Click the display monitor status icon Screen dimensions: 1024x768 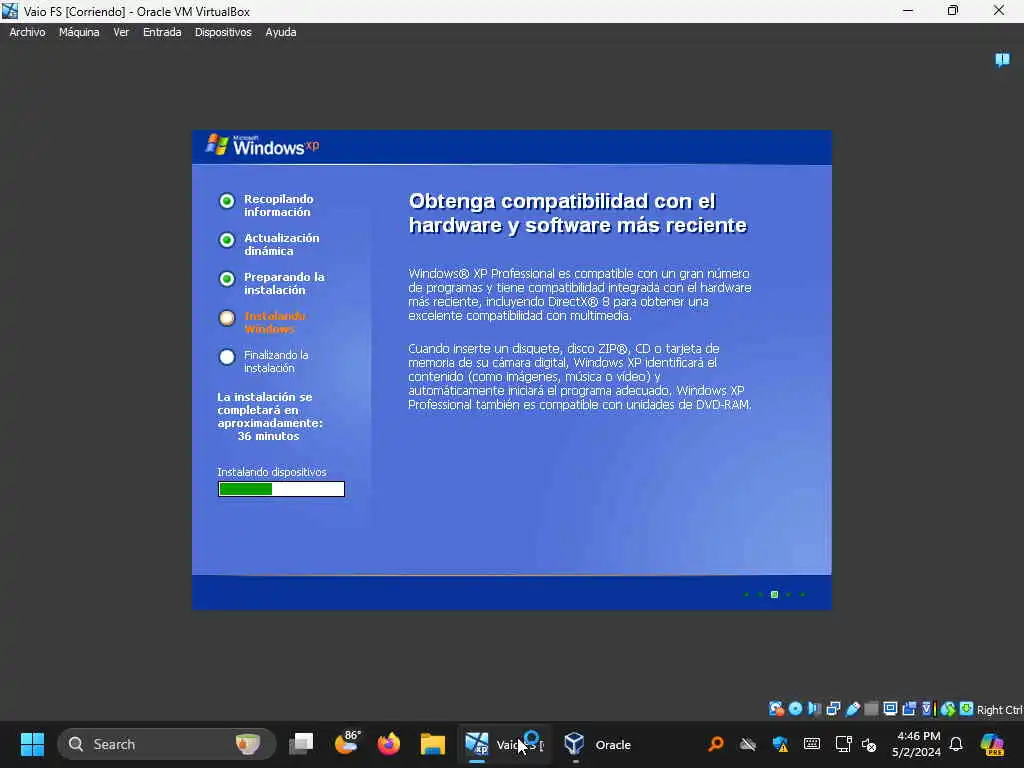pos(890,709)
